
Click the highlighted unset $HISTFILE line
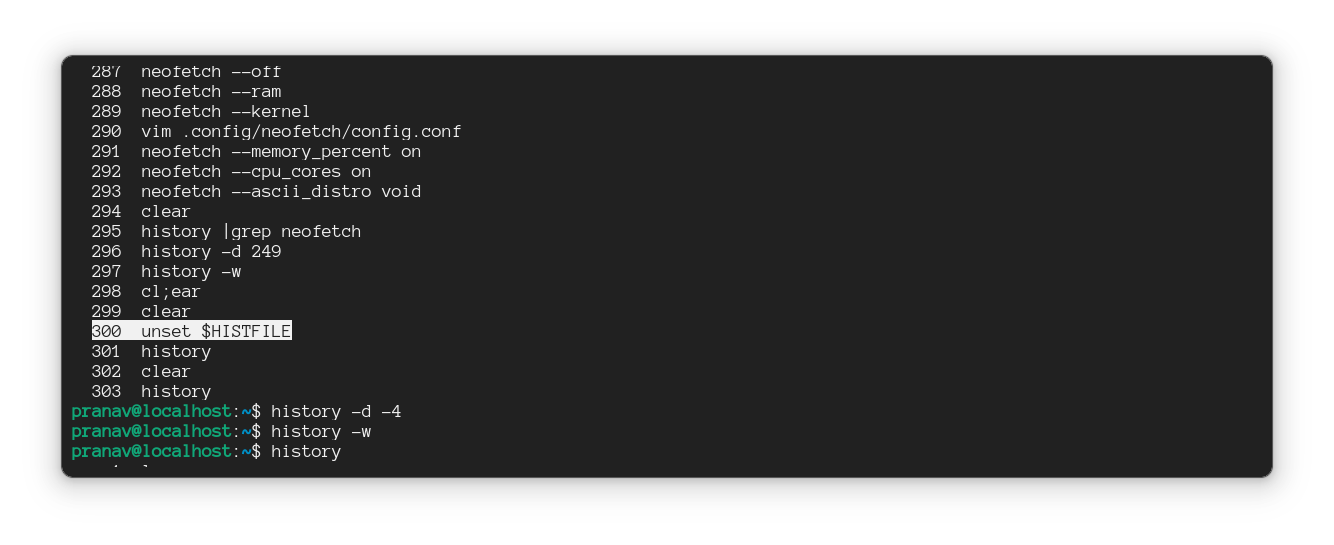point(191,331)
